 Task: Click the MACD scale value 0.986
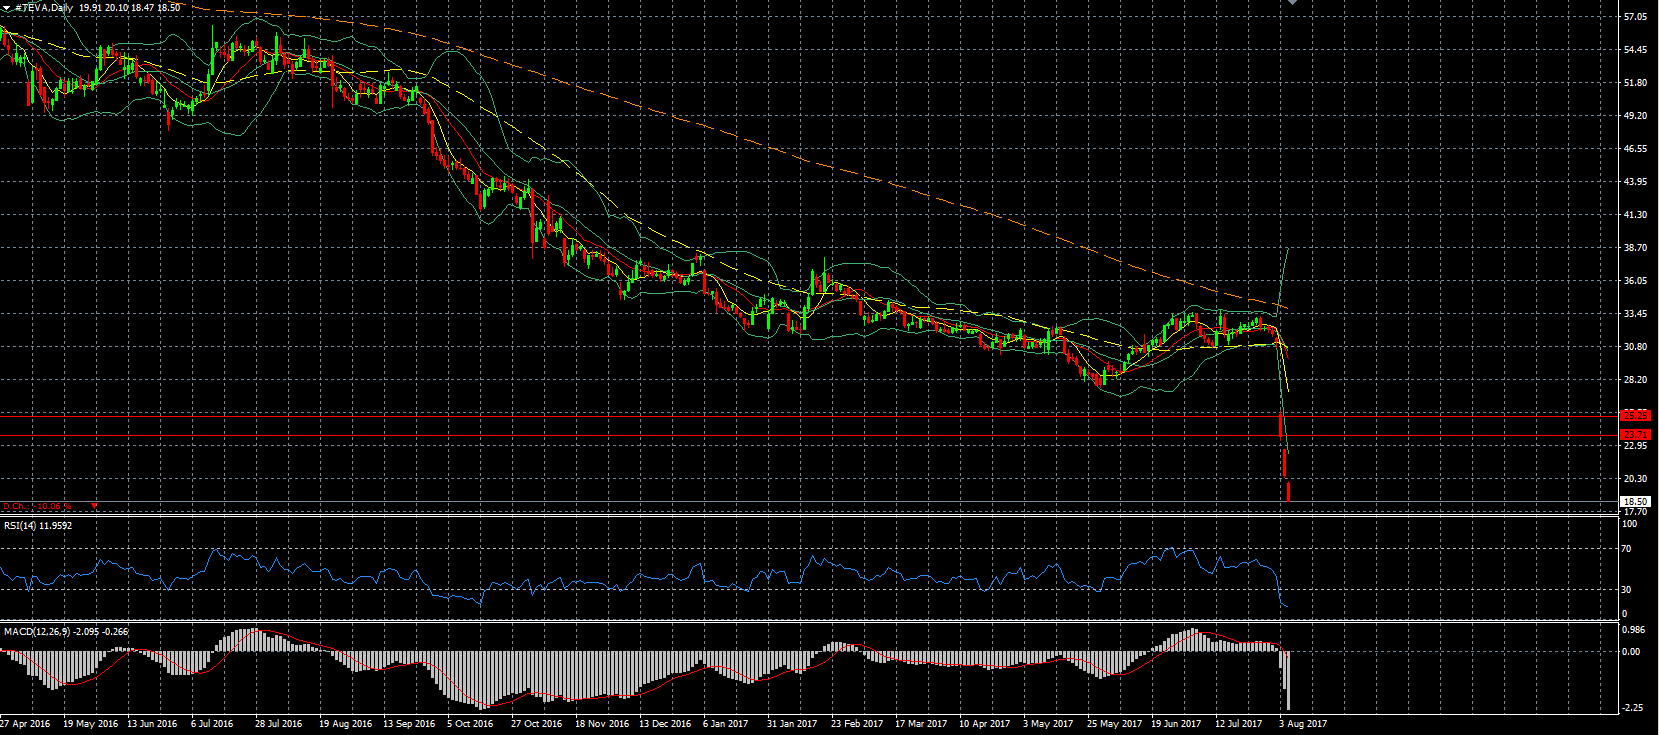coord(1633,630)
